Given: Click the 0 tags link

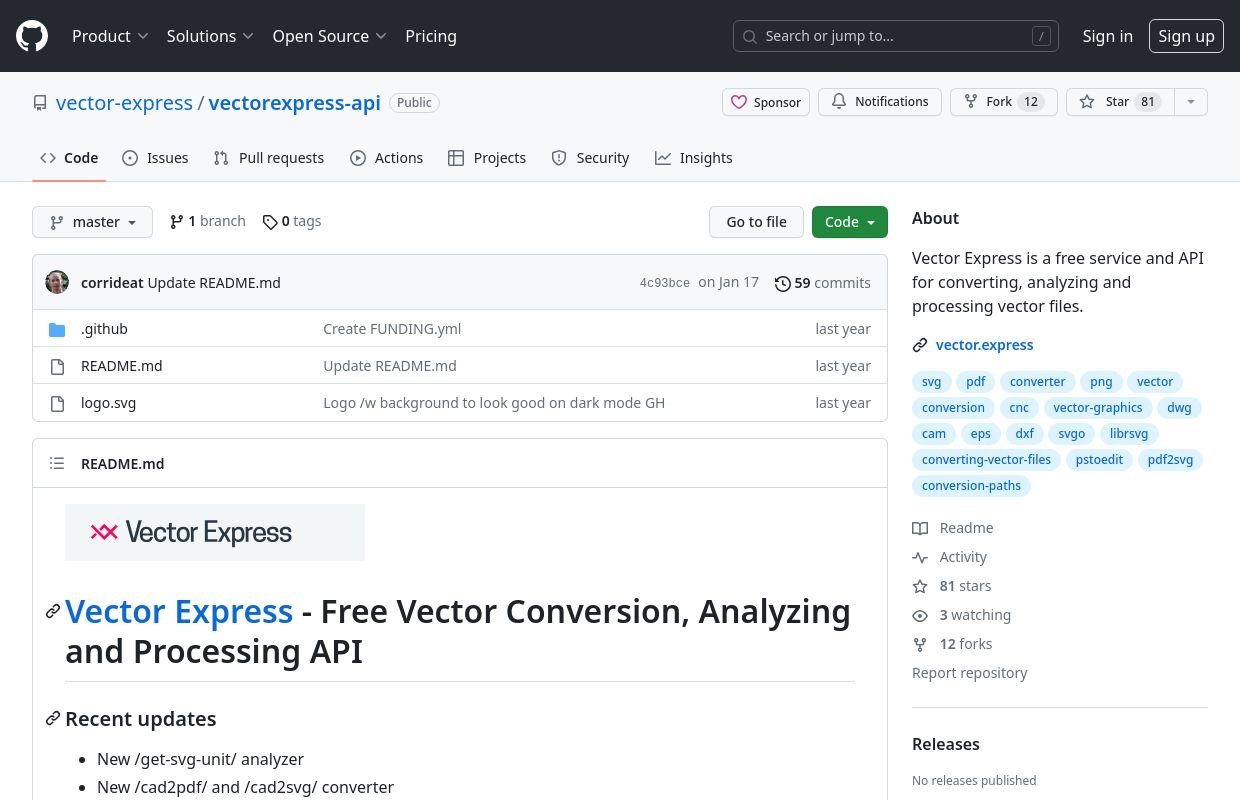Looking at the screenshot, I should coord(292,221).
